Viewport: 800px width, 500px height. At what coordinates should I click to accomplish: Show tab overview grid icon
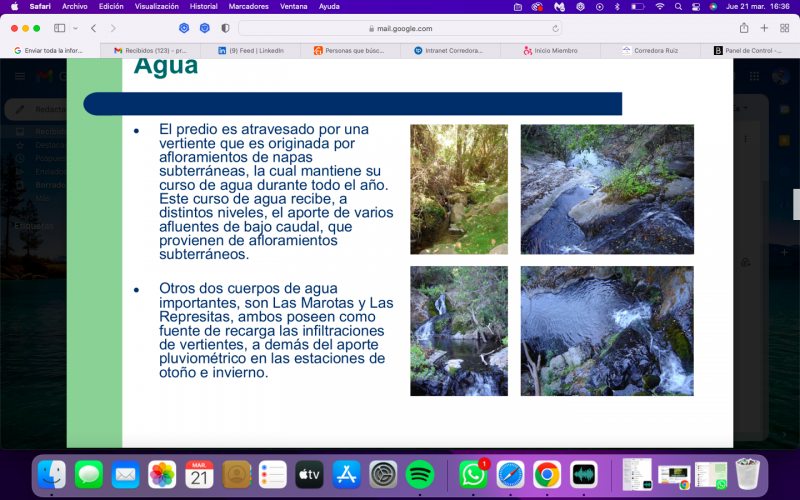785,28
